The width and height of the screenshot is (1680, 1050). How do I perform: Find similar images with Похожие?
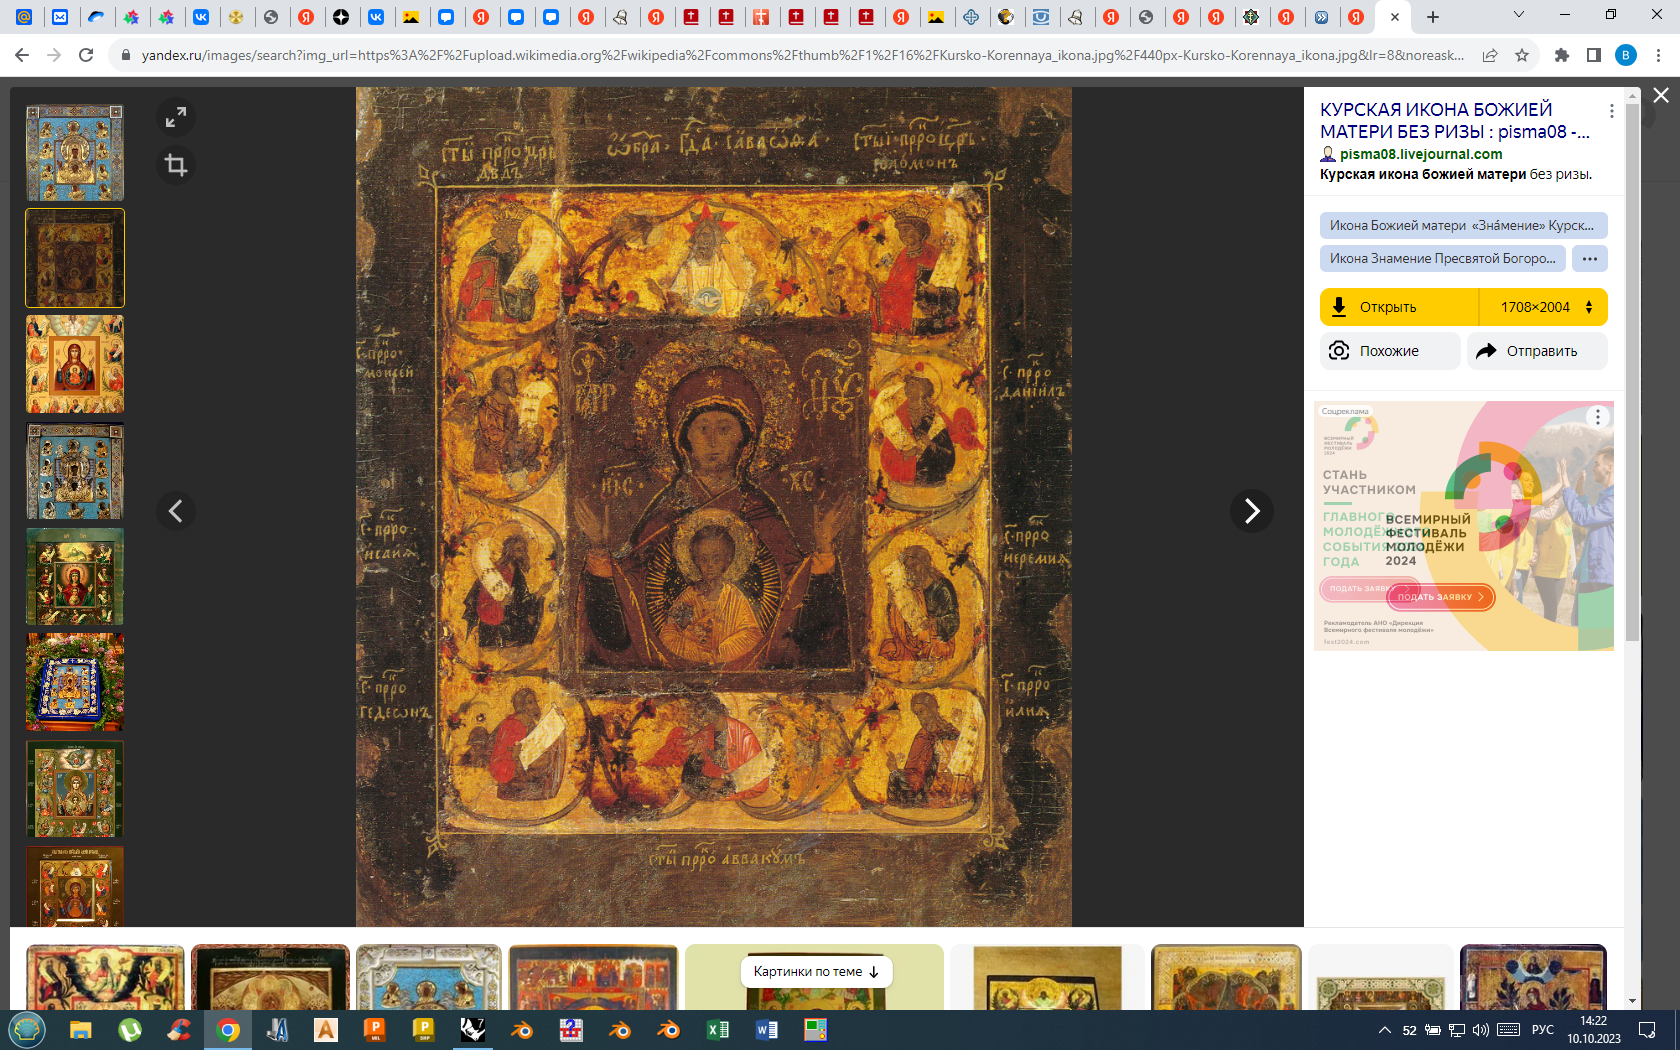click(1390, 351)
